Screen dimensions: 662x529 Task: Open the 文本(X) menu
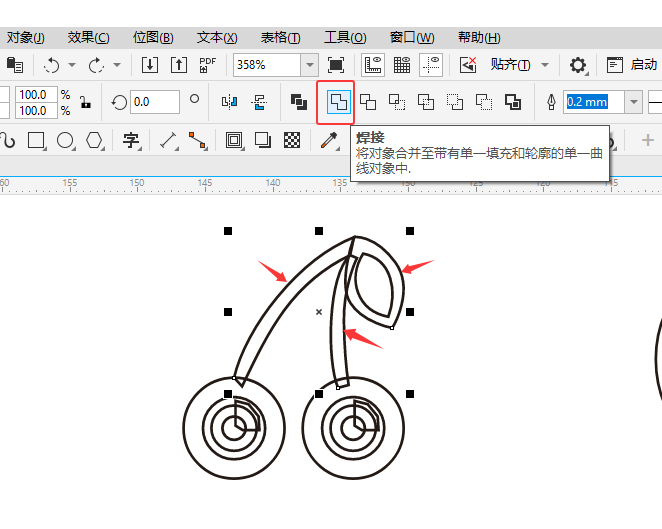coord(217,38)
